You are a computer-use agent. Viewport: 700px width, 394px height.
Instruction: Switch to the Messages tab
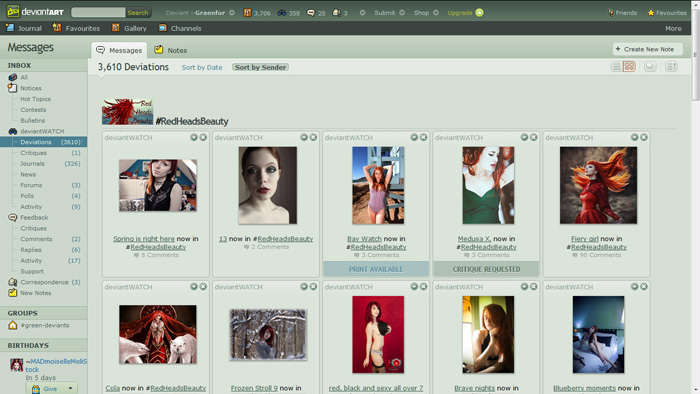pos(119,50)
